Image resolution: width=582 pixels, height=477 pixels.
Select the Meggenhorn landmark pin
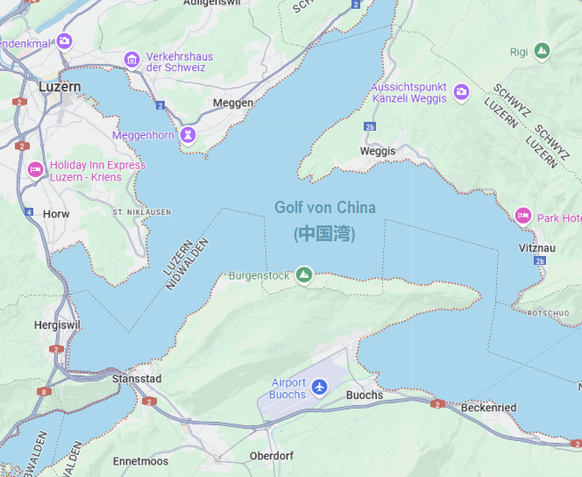click(x=188, y=134)
